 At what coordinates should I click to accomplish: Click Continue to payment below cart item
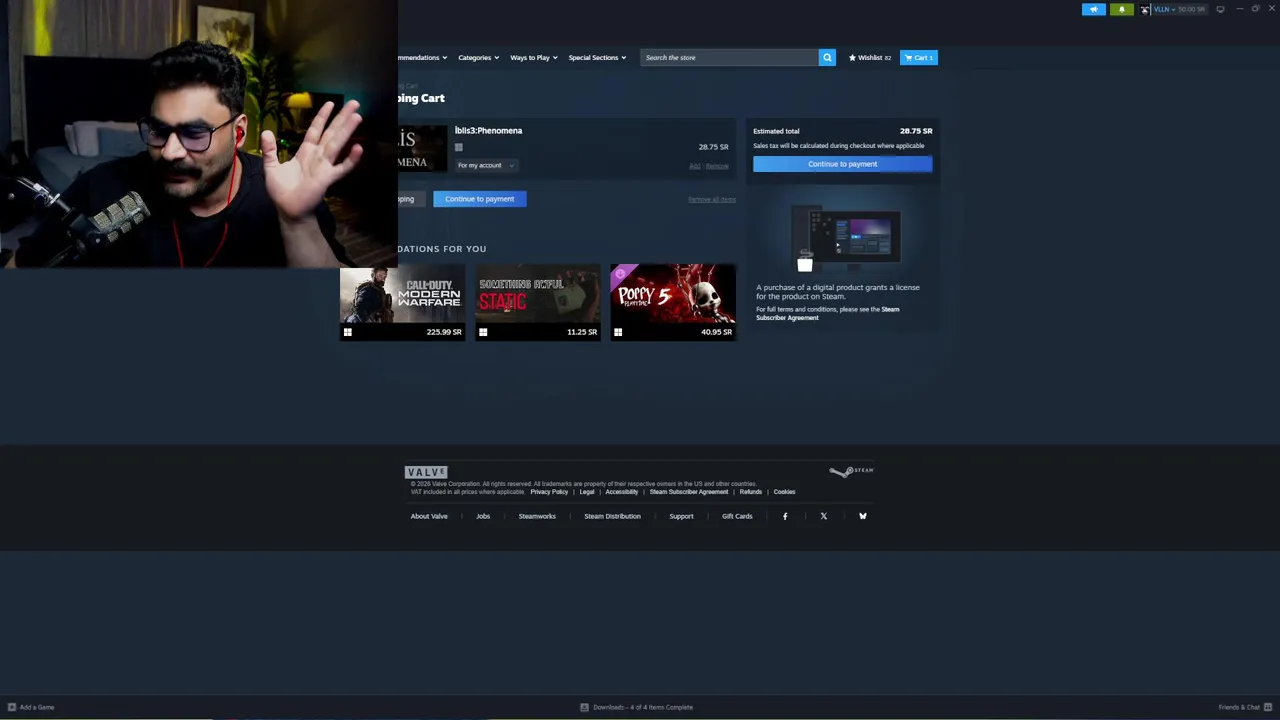(479, 199)
